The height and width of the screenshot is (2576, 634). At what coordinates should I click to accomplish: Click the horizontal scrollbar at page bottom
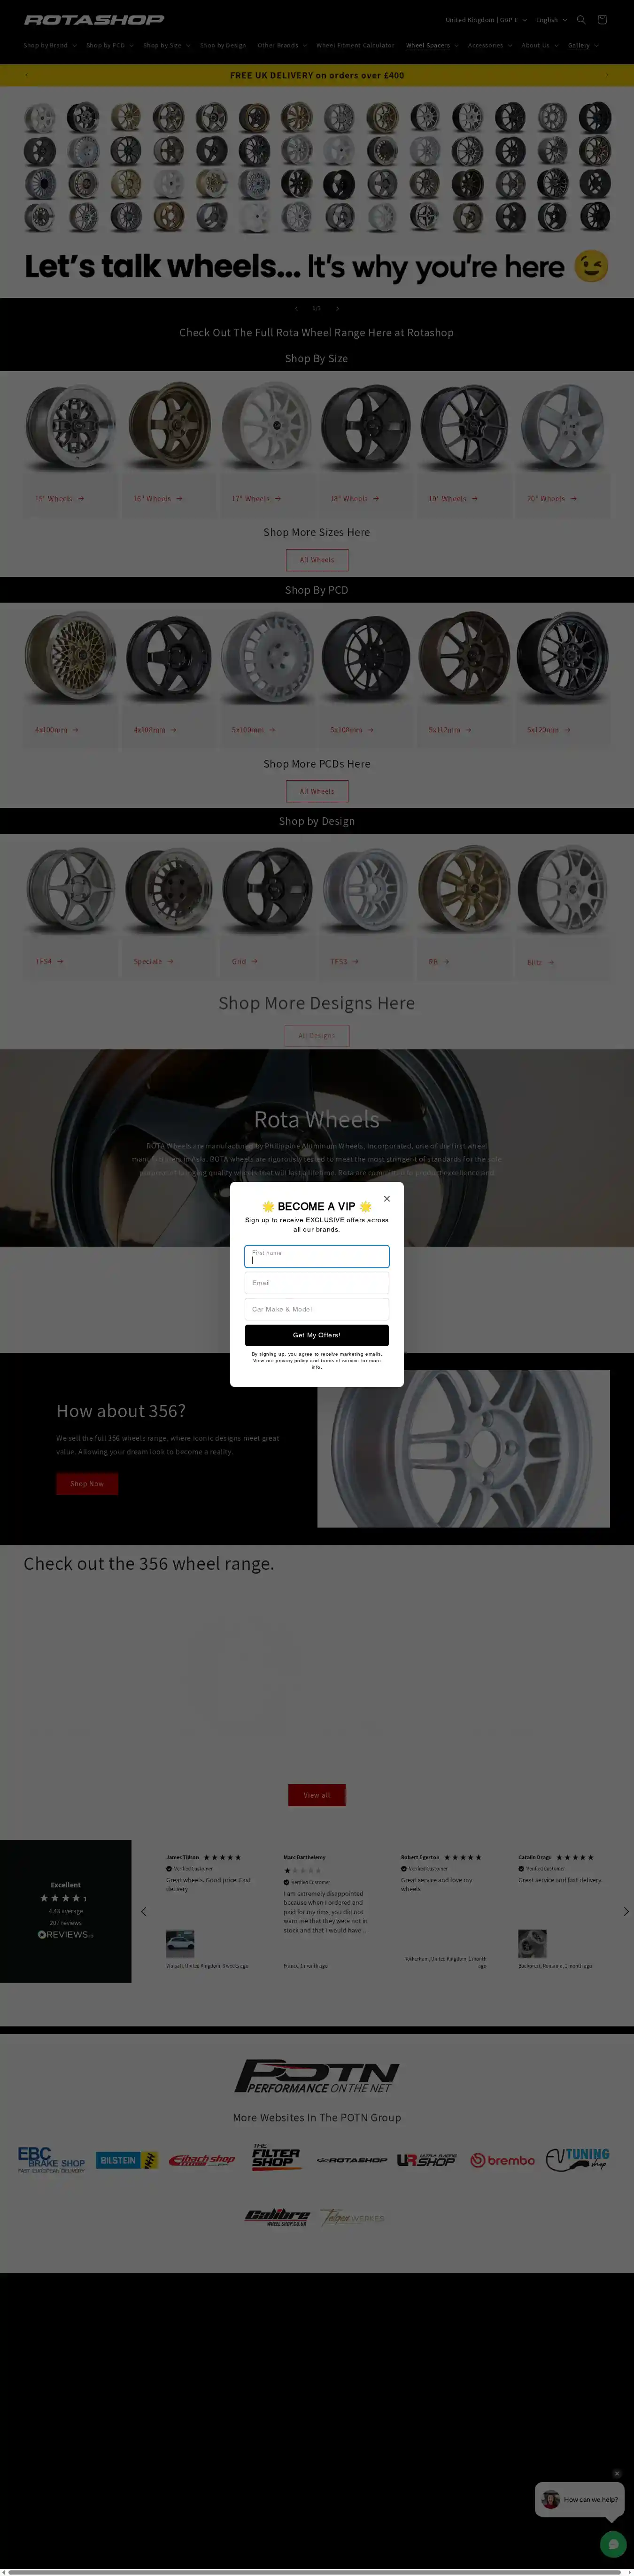point(310,2571)
